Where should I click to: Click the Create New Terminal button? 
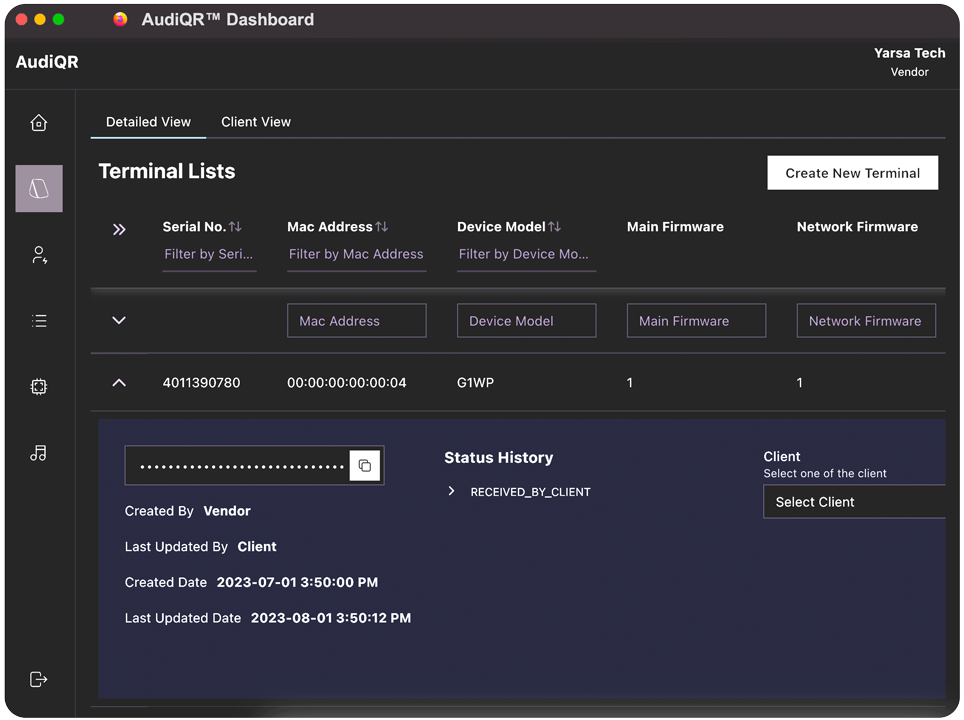852,172
